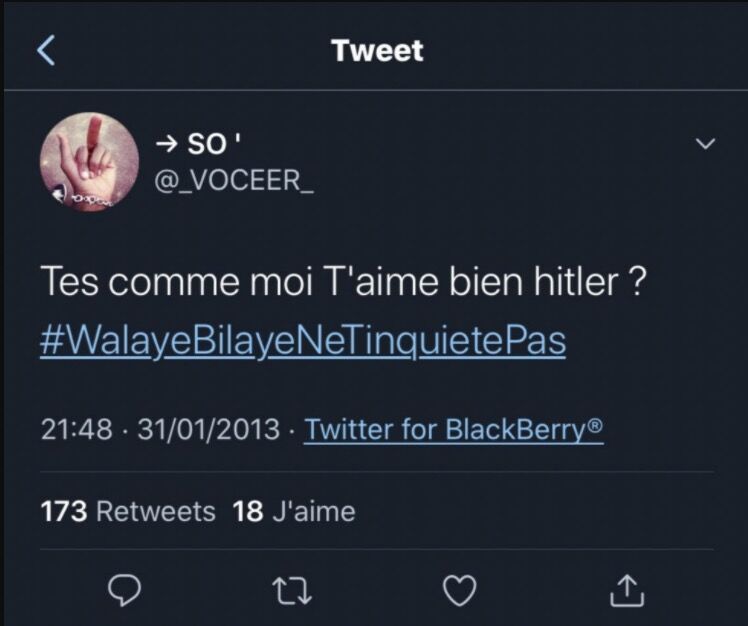748x626 pixels.
Task: Retweet using the arrows icon
Action: tap(294, 591)
